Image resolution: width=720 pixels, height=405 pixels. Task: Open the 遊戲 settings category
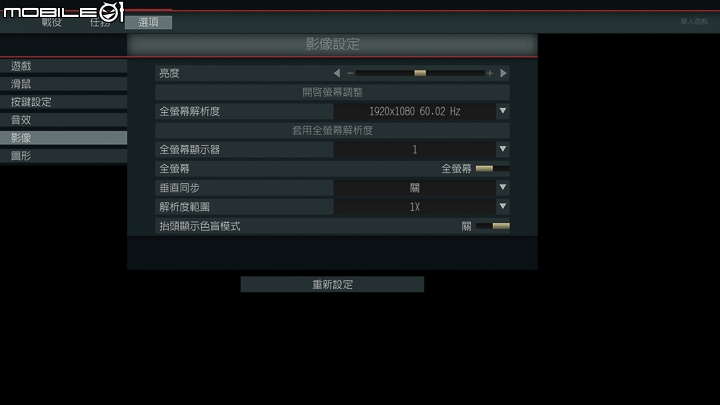(x=63, y=66)
